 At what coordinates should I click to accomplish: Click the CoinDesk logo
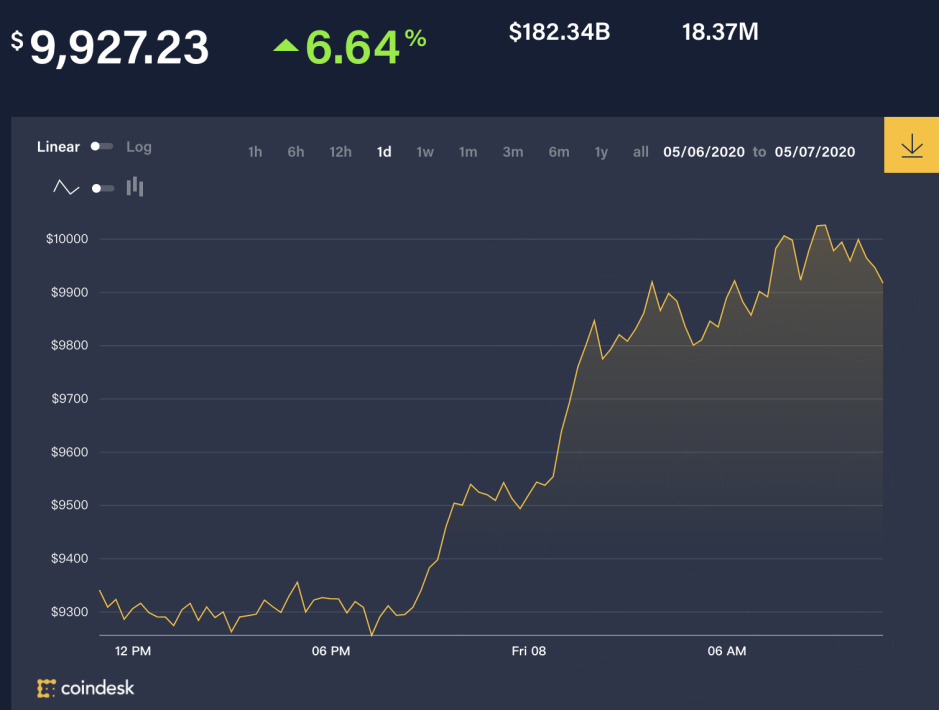(x=85, y=688)
